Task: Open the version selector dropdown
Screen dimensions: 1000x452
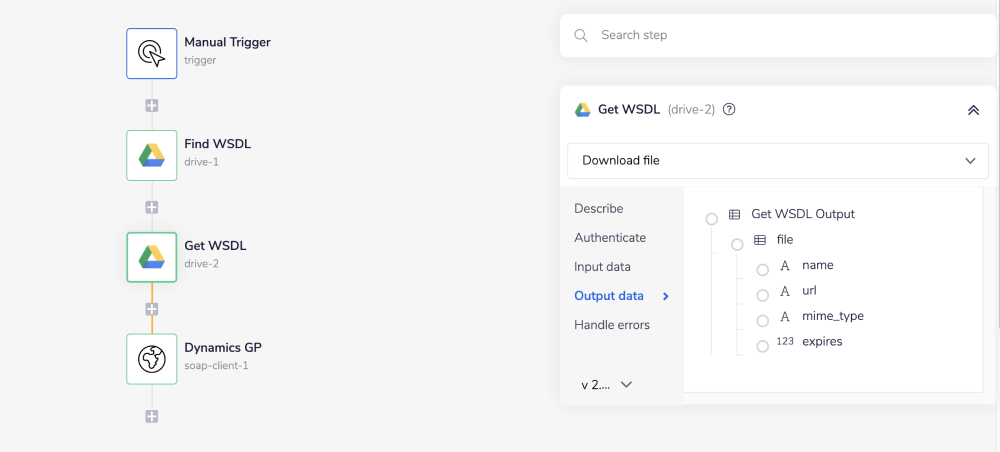Action: click(x=607, y=385)
